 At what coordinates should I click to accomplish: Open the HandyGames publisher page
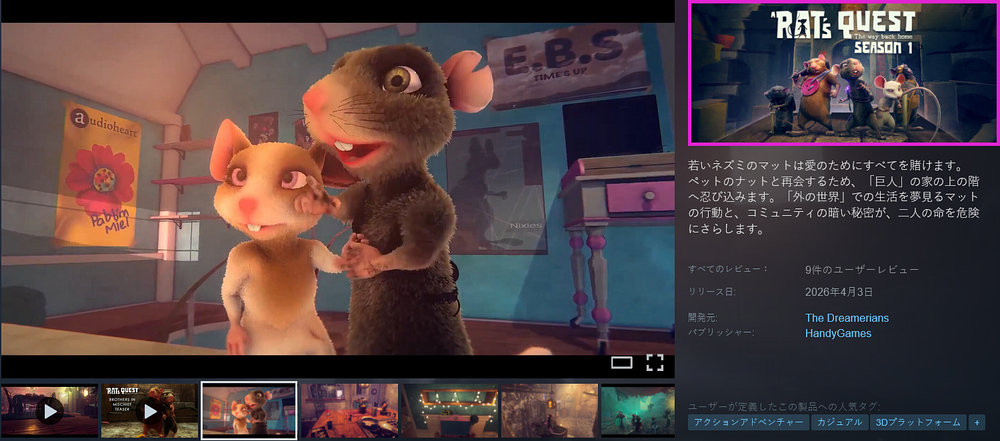tap(838, 333)
